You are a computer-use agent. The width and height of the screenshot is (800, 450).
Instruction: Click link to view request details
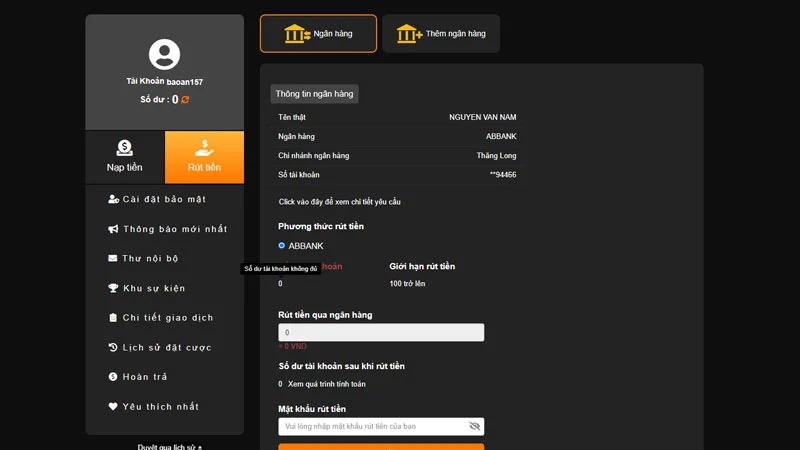(x=340, y=202)
